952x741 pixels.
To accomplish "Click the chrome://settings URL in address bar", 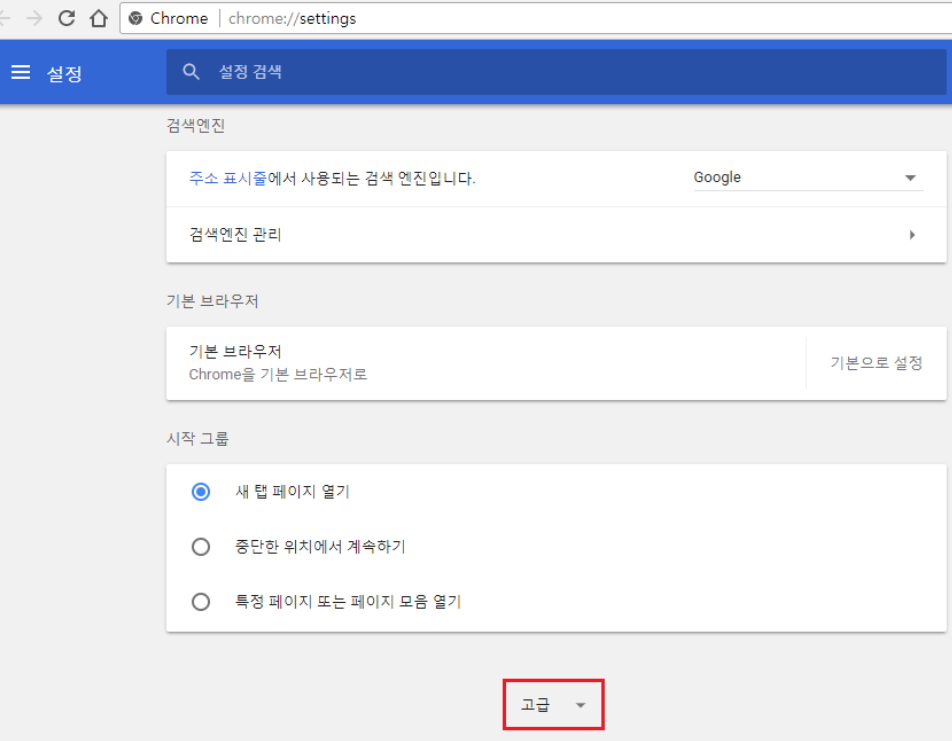I will [290, 17].
